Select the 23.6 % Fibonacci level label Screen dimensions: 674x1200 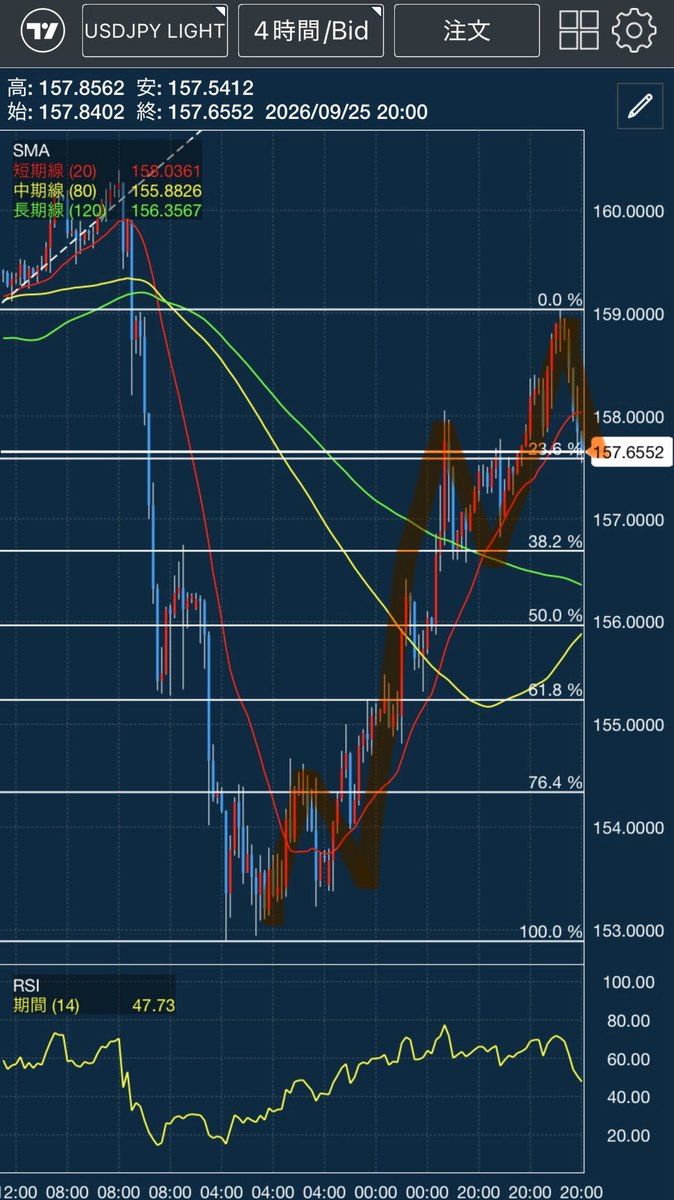tap(555, 449)
